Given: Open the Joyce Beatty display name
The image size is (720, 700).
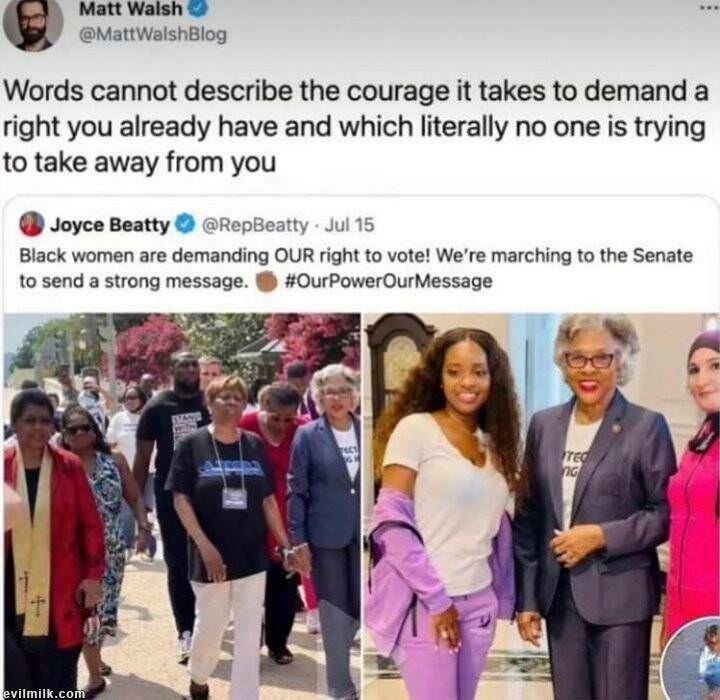Looking at the screenshot, I should click(x=110, y=225).
